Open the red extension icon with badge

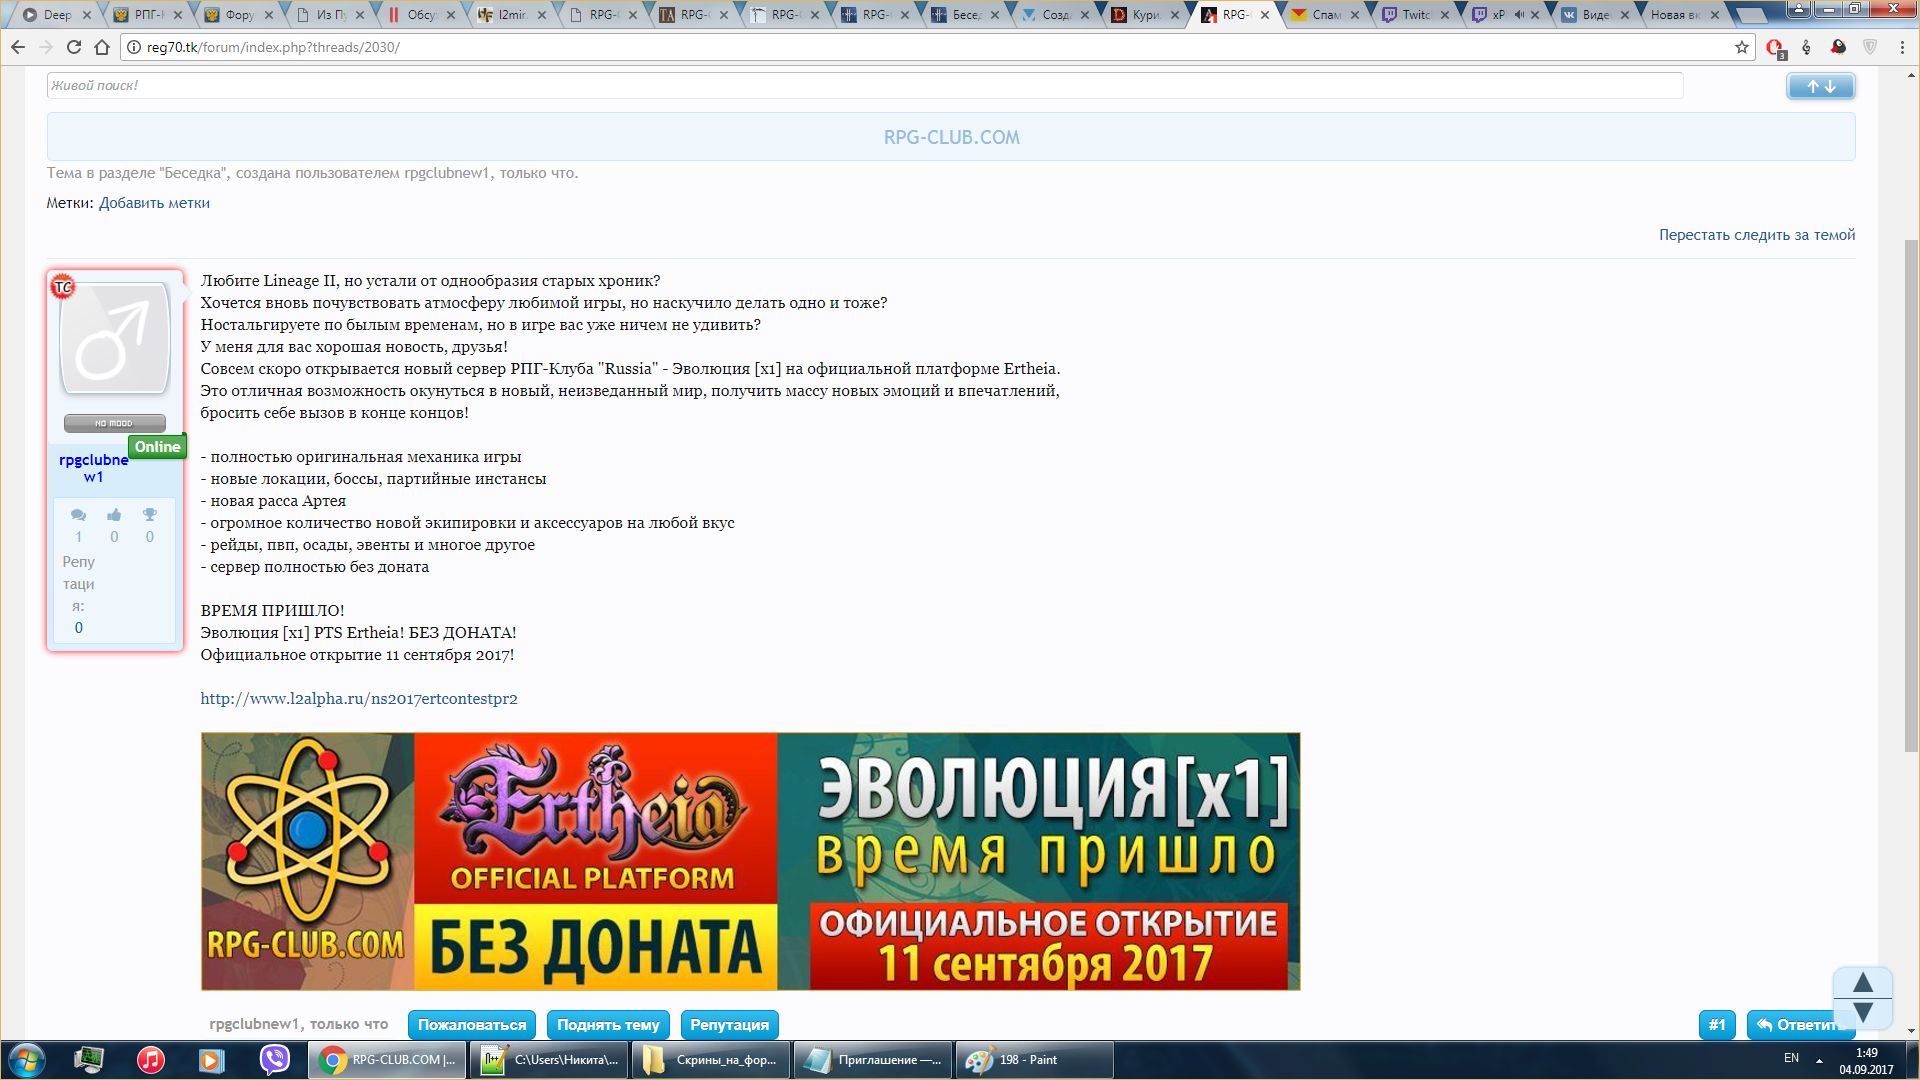coord(1775,47)
